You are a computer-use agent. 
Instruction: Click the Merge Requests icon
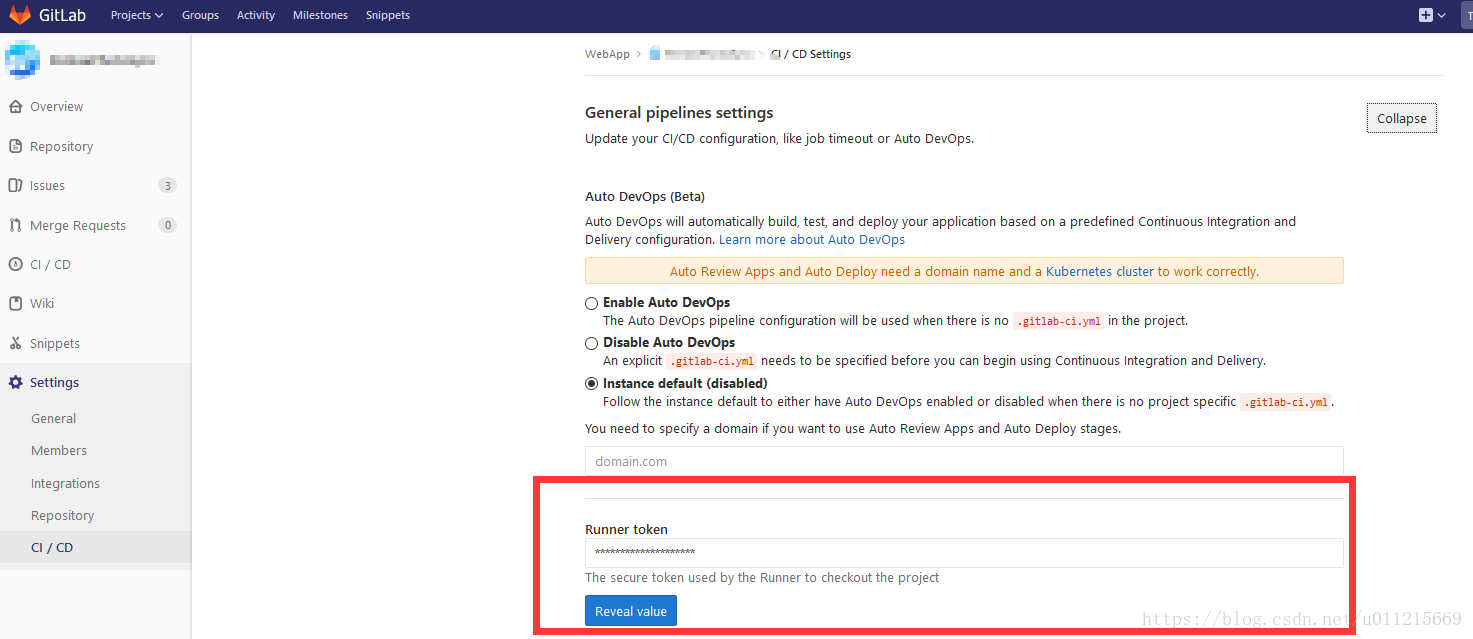point(15,226)
